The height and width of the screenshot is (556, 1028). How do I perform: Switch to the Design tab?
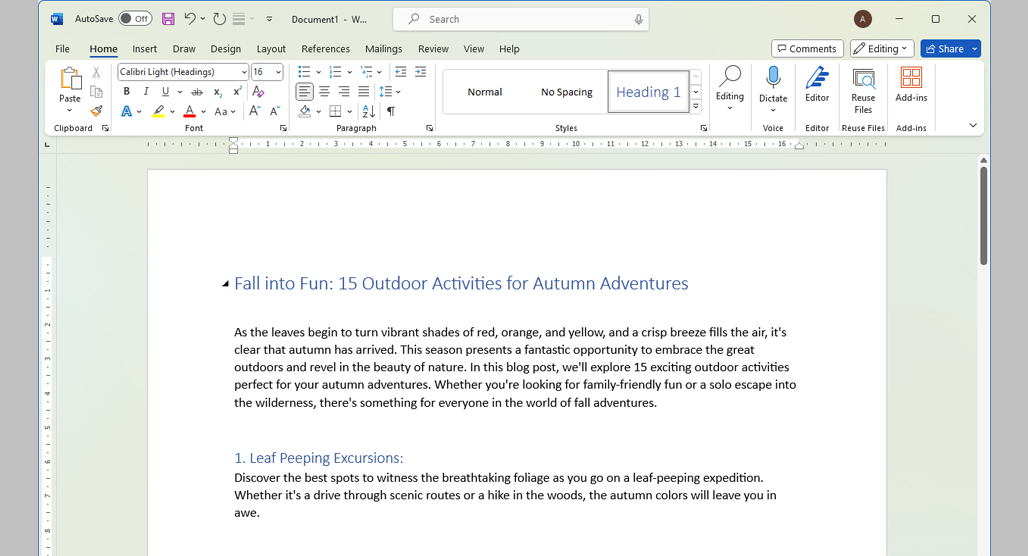click(226, 49)
